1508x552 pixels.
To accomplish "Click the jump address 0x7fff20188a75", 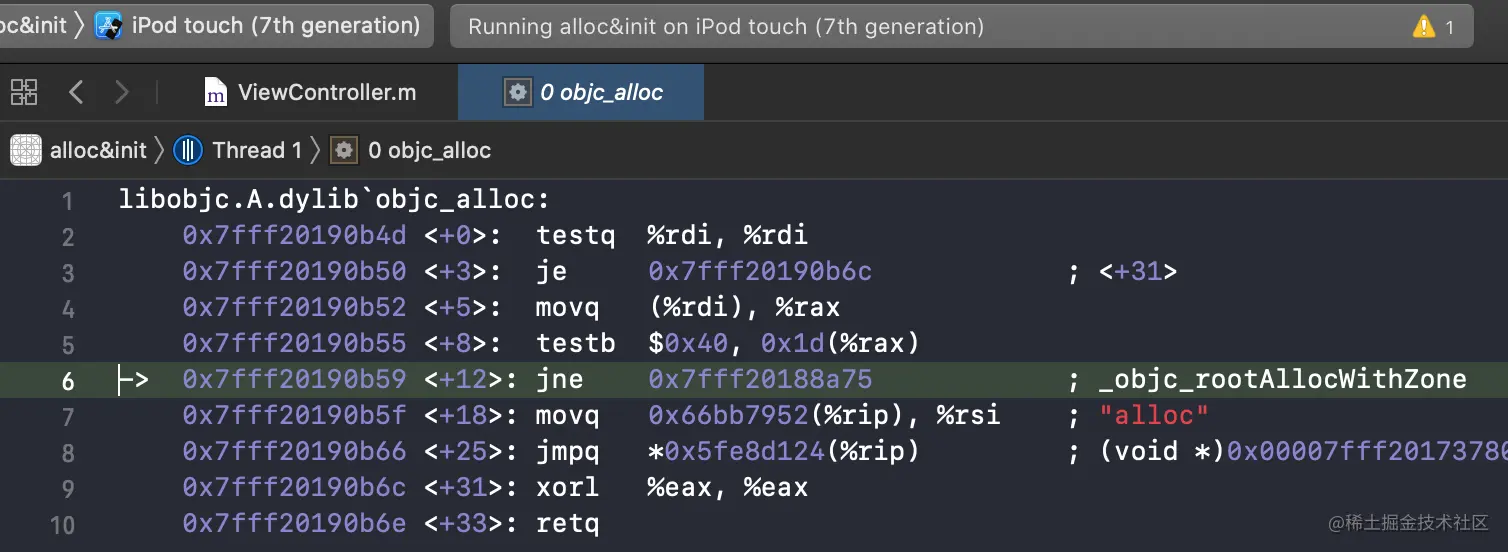I will coord(760,380).
